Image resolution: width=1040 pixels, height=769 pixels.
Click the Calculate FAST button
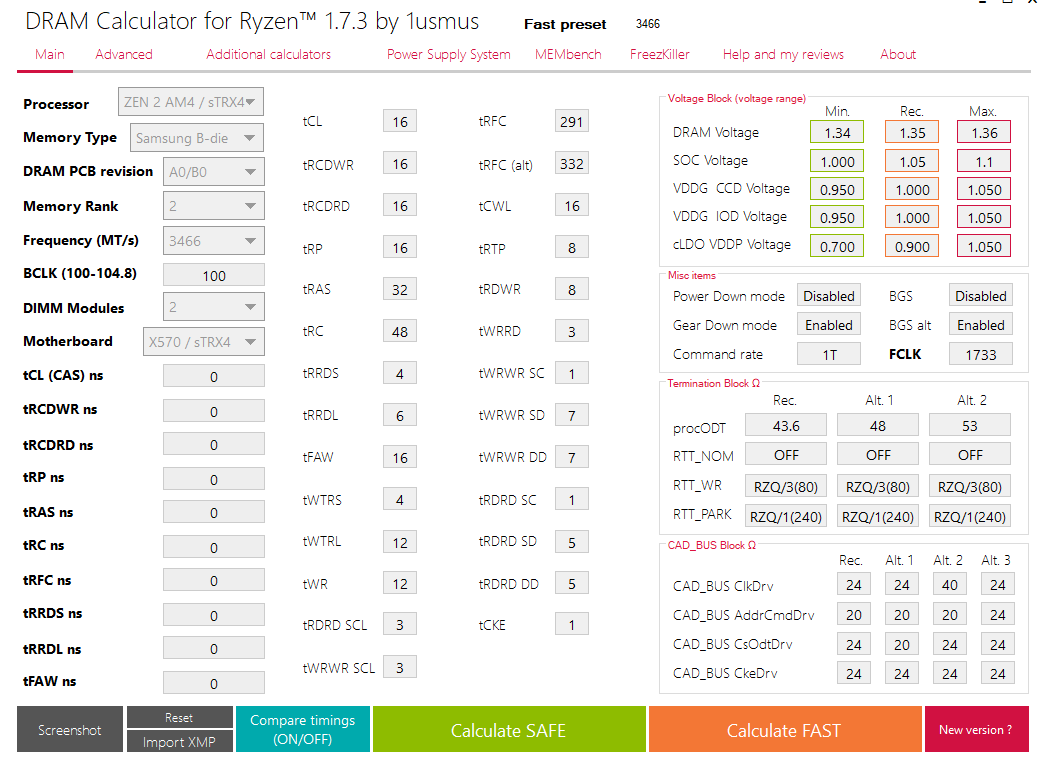[x=785, y=729]
